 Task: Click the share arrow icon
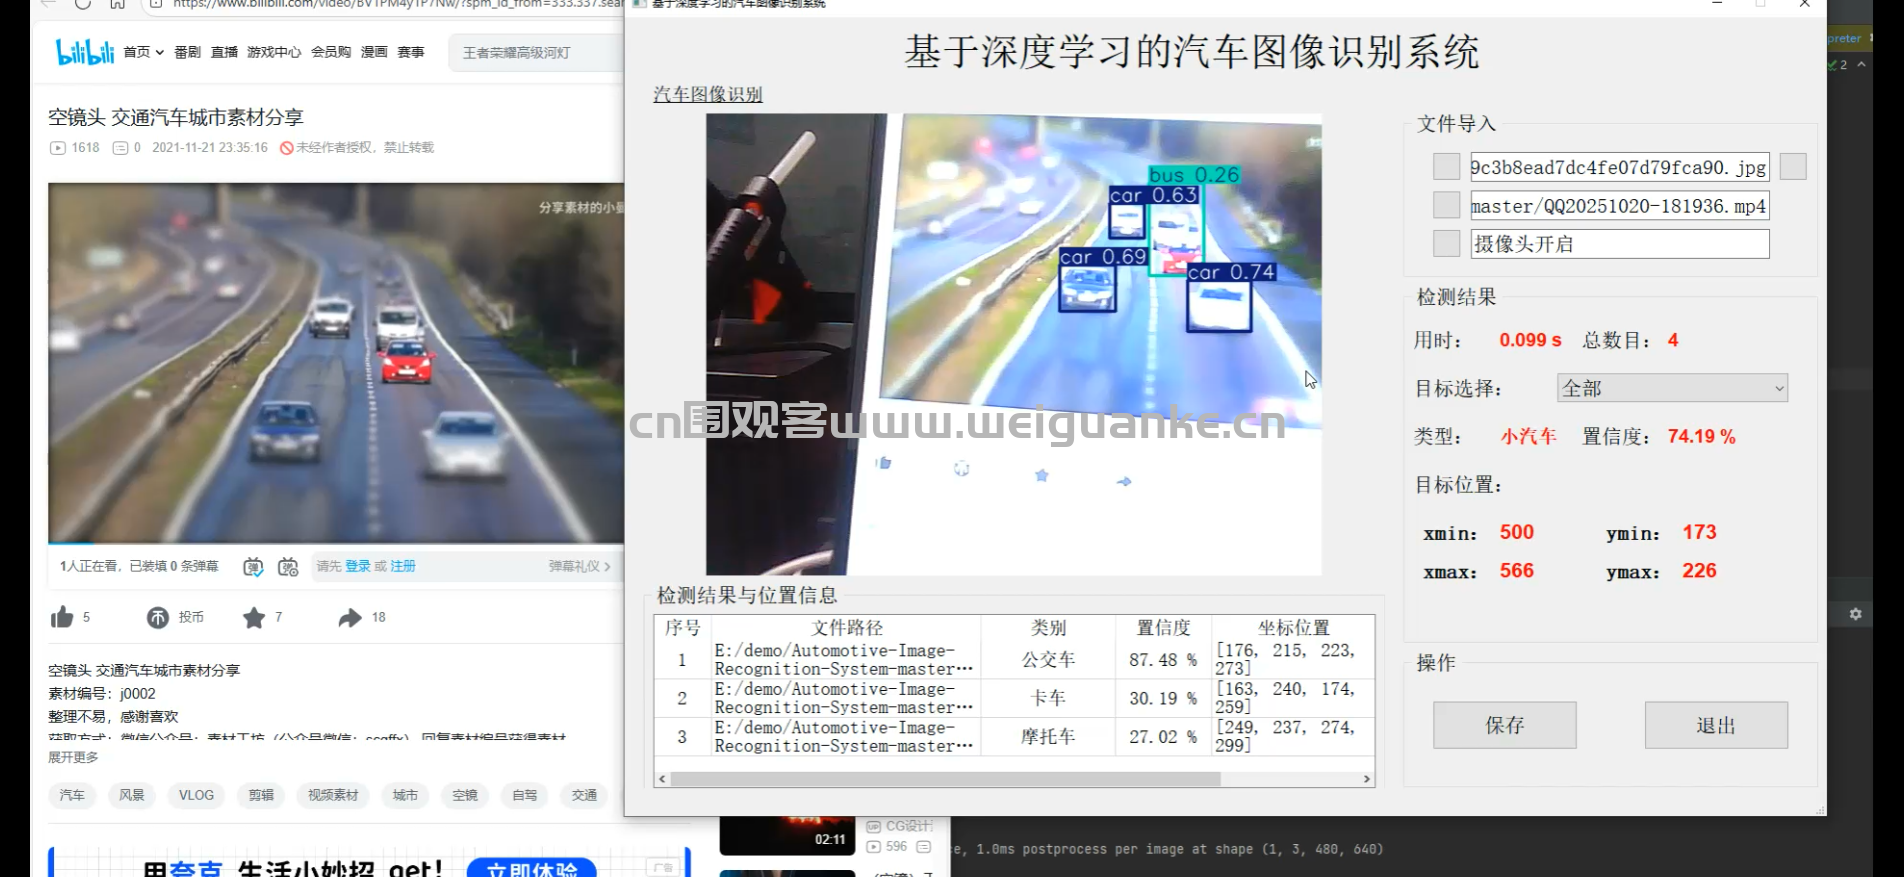(x=349, y=617)
